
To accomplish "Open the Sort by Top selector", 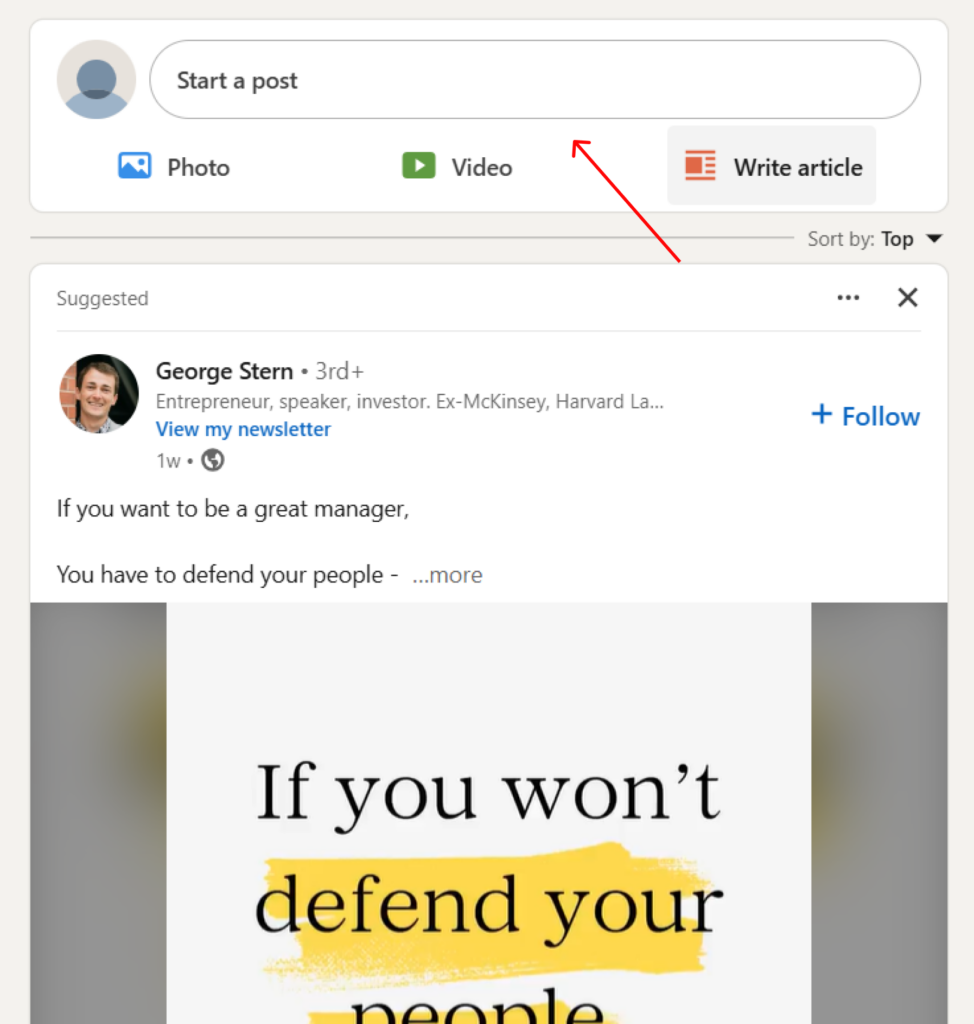I will (875, 239).
